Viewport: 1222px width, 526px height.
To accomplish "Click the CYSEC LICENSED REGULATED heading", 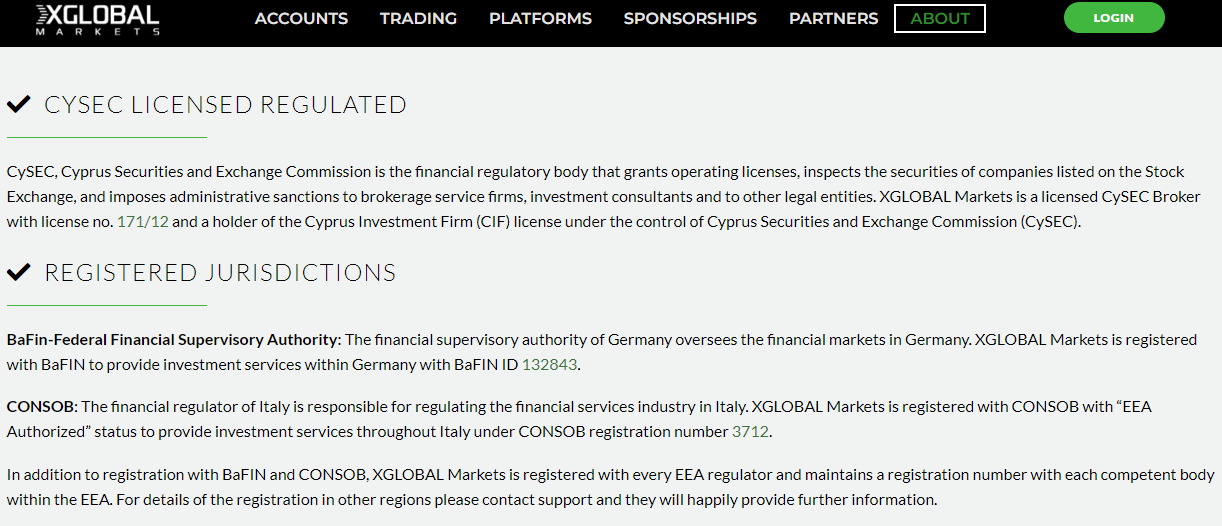I will (x=226, y=104).
